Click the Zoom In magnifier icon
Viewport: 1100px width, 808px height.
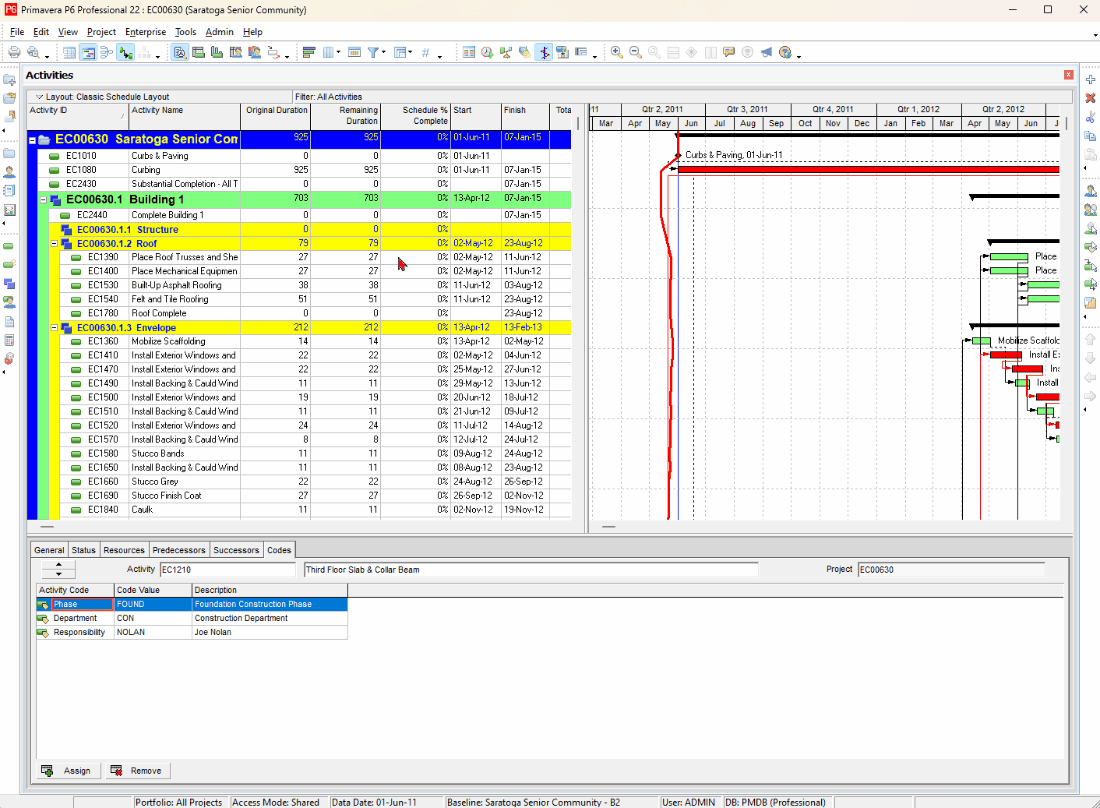pyautogui.click(x=617, y=53)
